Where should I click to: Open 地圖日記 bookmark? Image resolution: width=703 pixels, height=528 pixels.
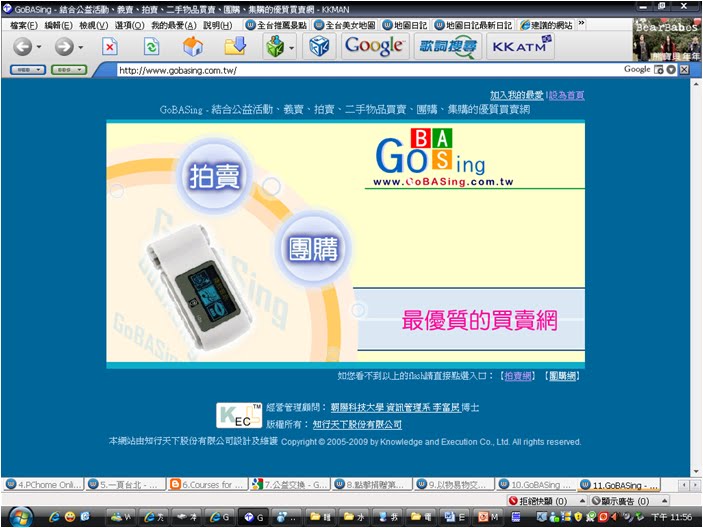405,25
